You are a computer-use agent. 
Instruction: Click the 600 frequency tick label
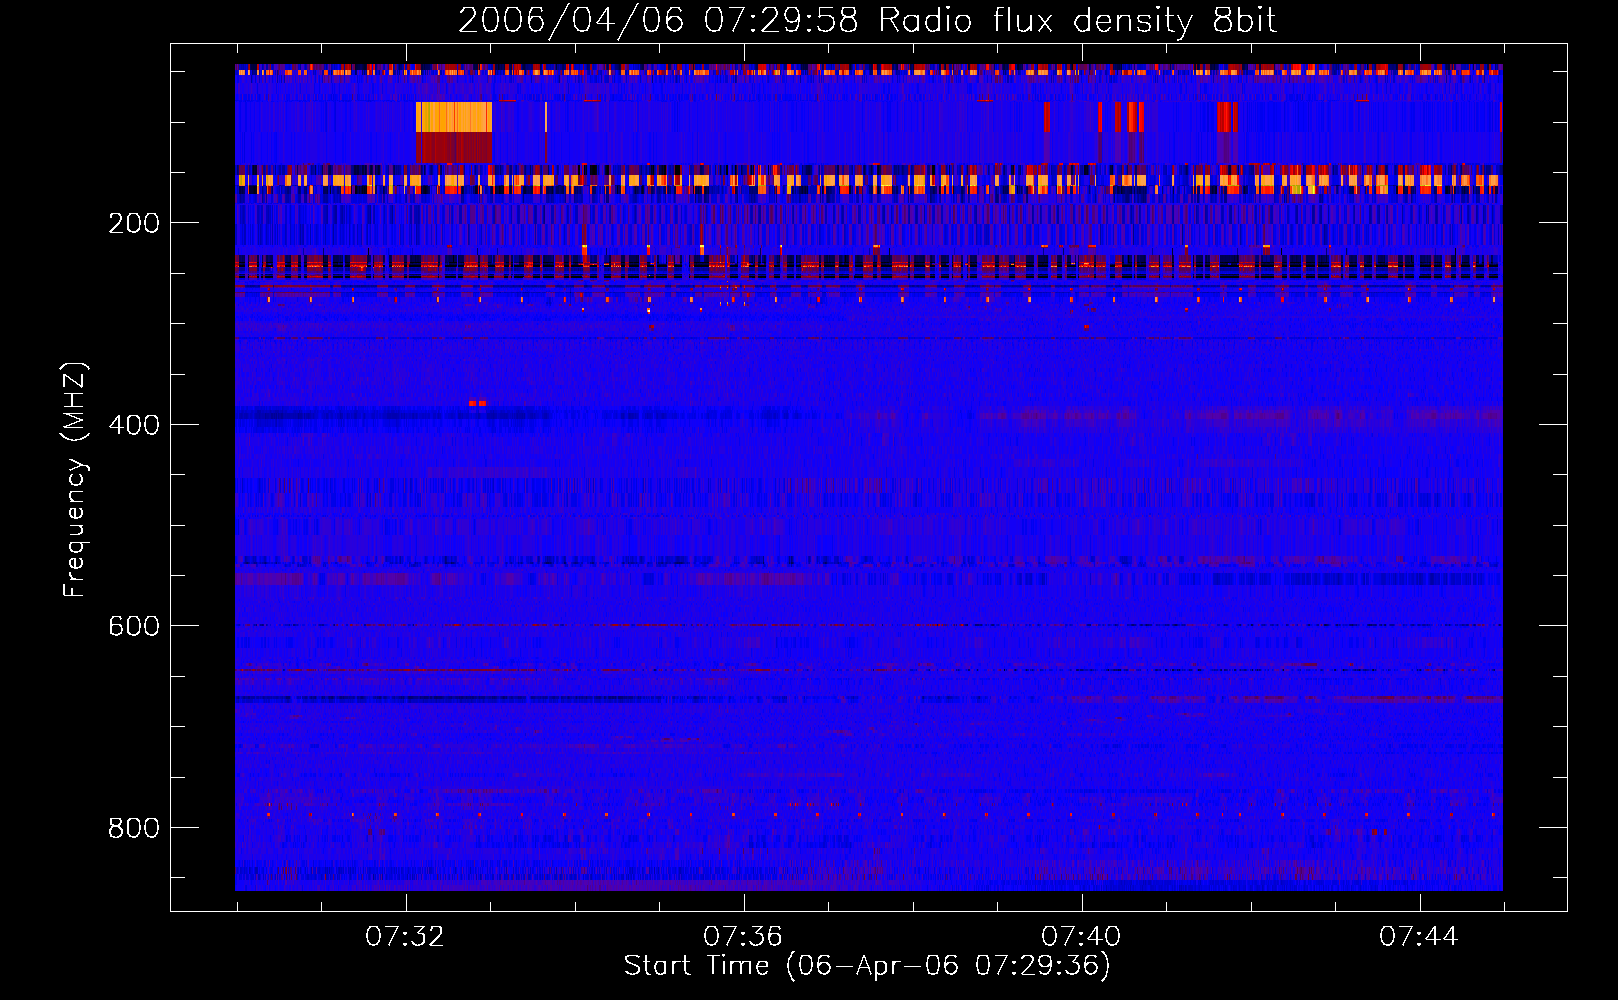tap(134, 626)
